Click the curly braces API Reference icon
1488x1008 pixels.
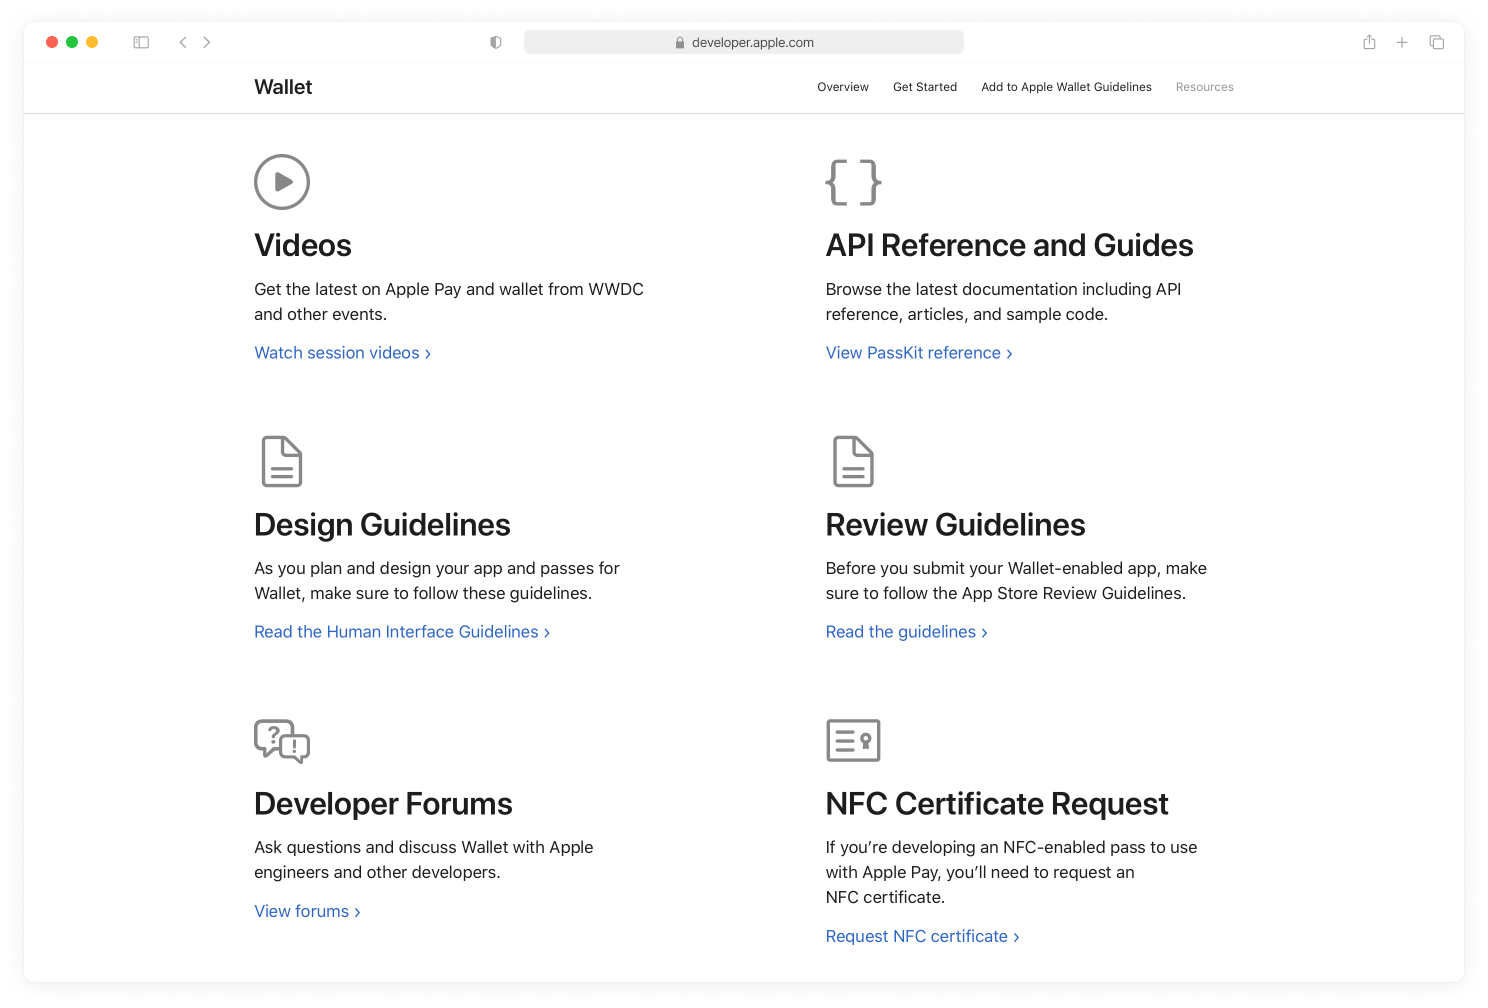tap(853, 182)
